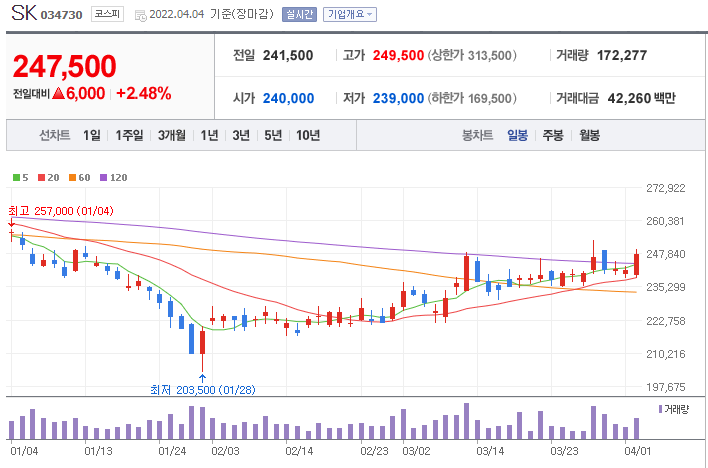Select the 10년 line chart tab
Screen dimensions: 708x468
308,135
